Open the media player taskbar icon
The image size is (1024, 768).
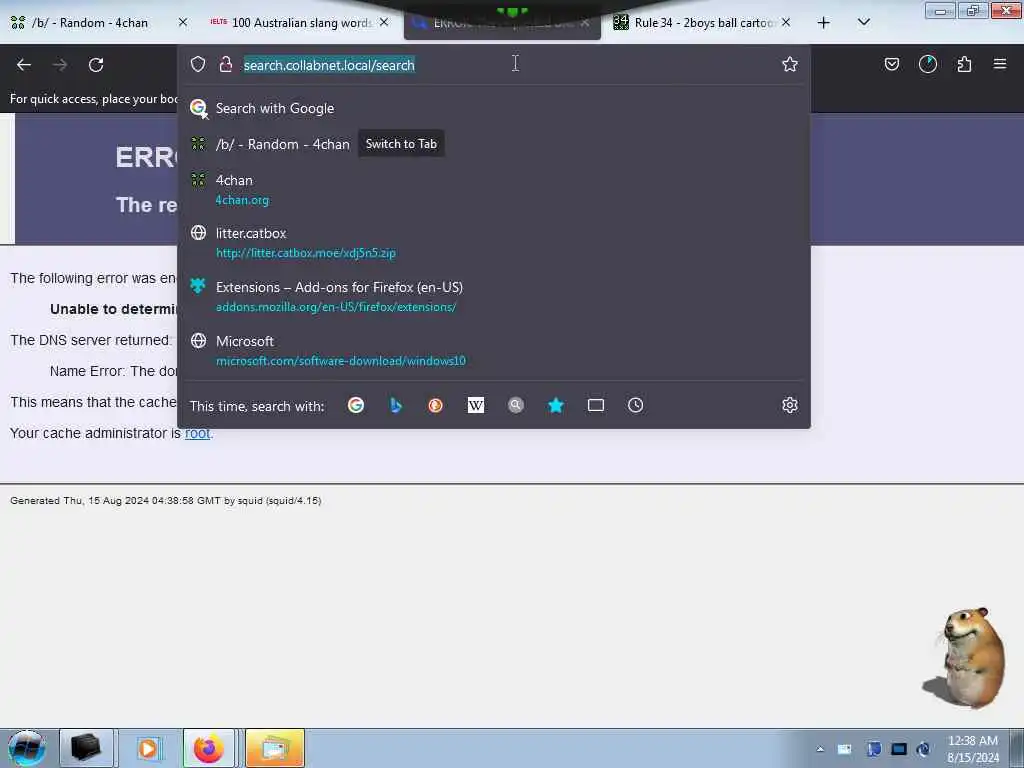point(148,748)
